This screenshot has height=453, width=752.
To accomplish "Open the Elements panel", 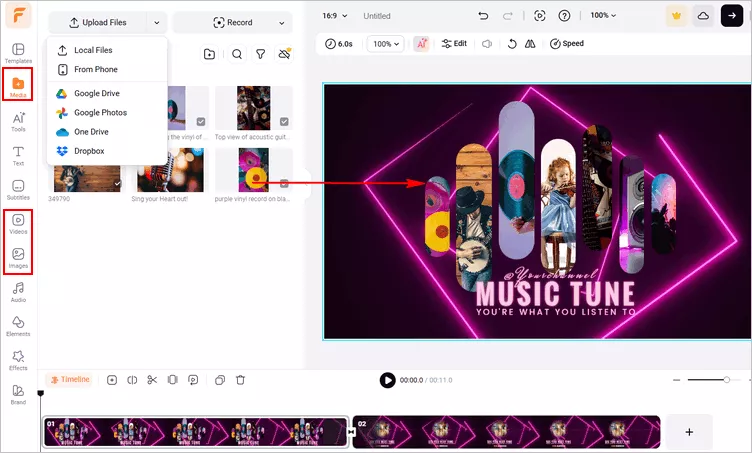I will point(18,325).
